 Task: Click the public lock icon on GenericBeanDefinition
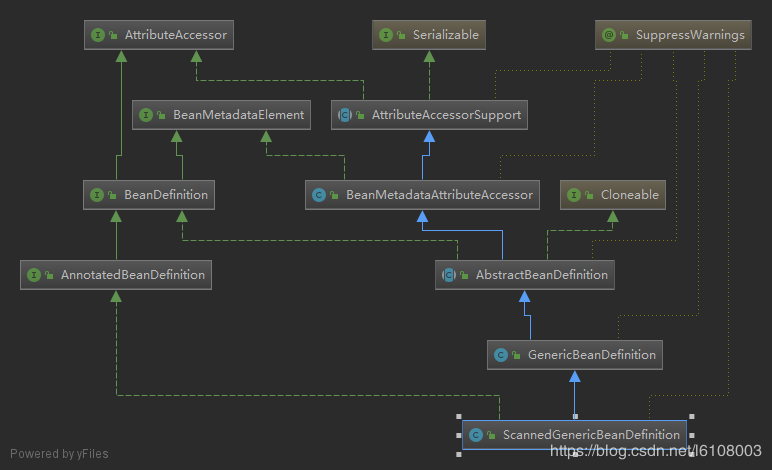pos(516,355)
